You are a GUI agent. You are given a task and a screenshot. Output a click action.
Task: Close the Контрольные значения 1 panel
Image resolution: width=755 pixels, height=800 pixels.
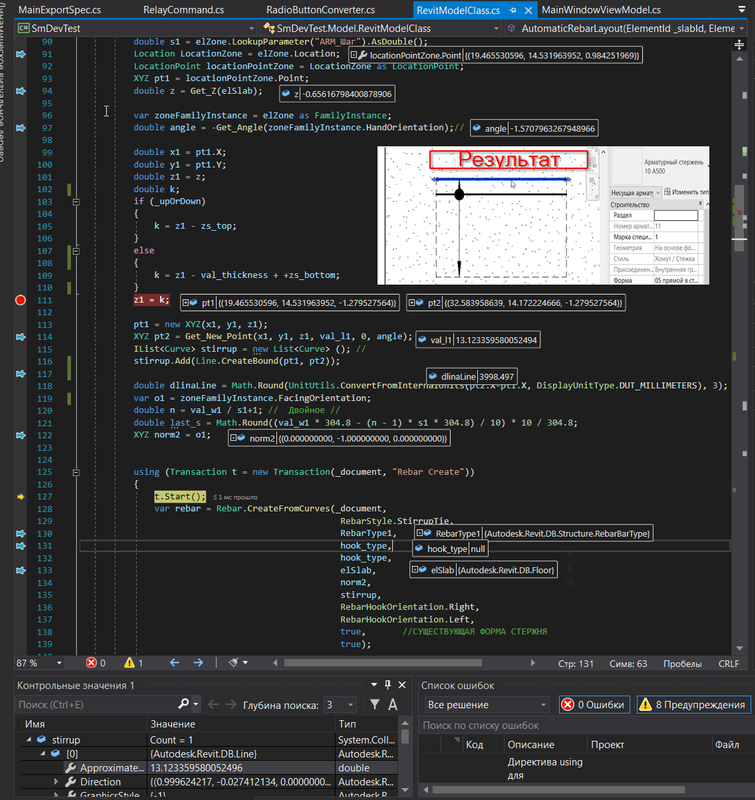(402, 685)
